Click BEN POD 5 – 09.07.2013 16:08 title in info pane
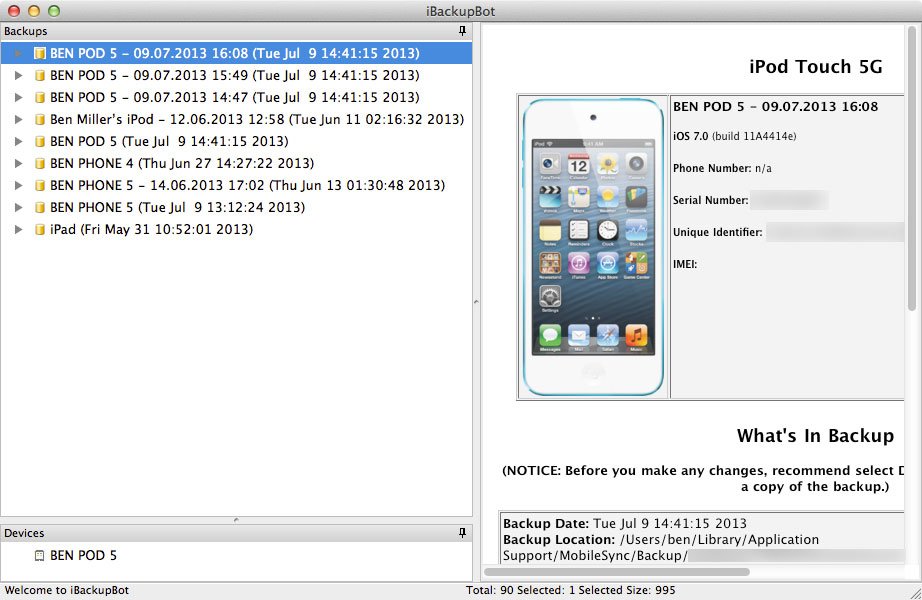The width and height of the screenshot is (922, 600). tap(775, 106)
